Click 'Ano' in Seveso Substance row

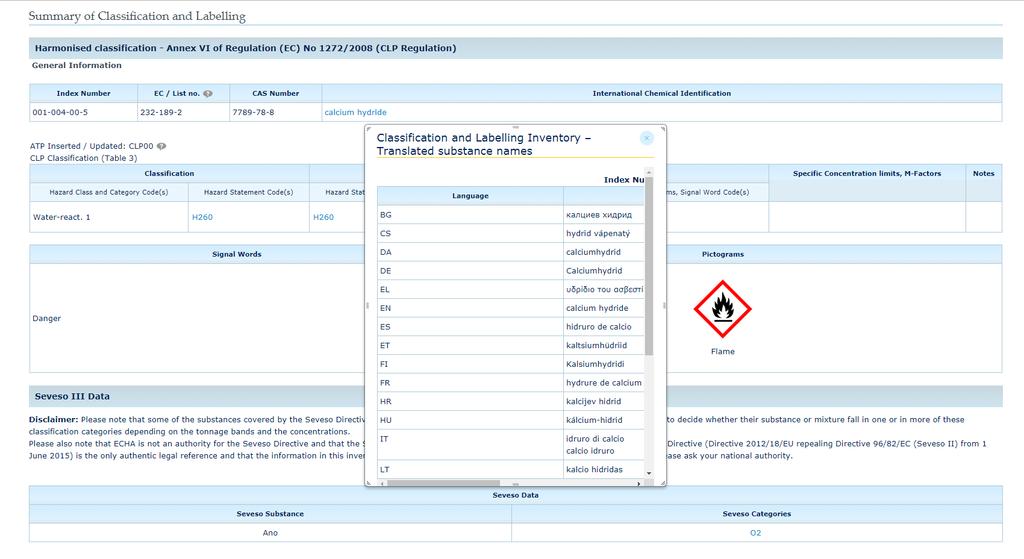pyautogui.click(x=270, y=533)
